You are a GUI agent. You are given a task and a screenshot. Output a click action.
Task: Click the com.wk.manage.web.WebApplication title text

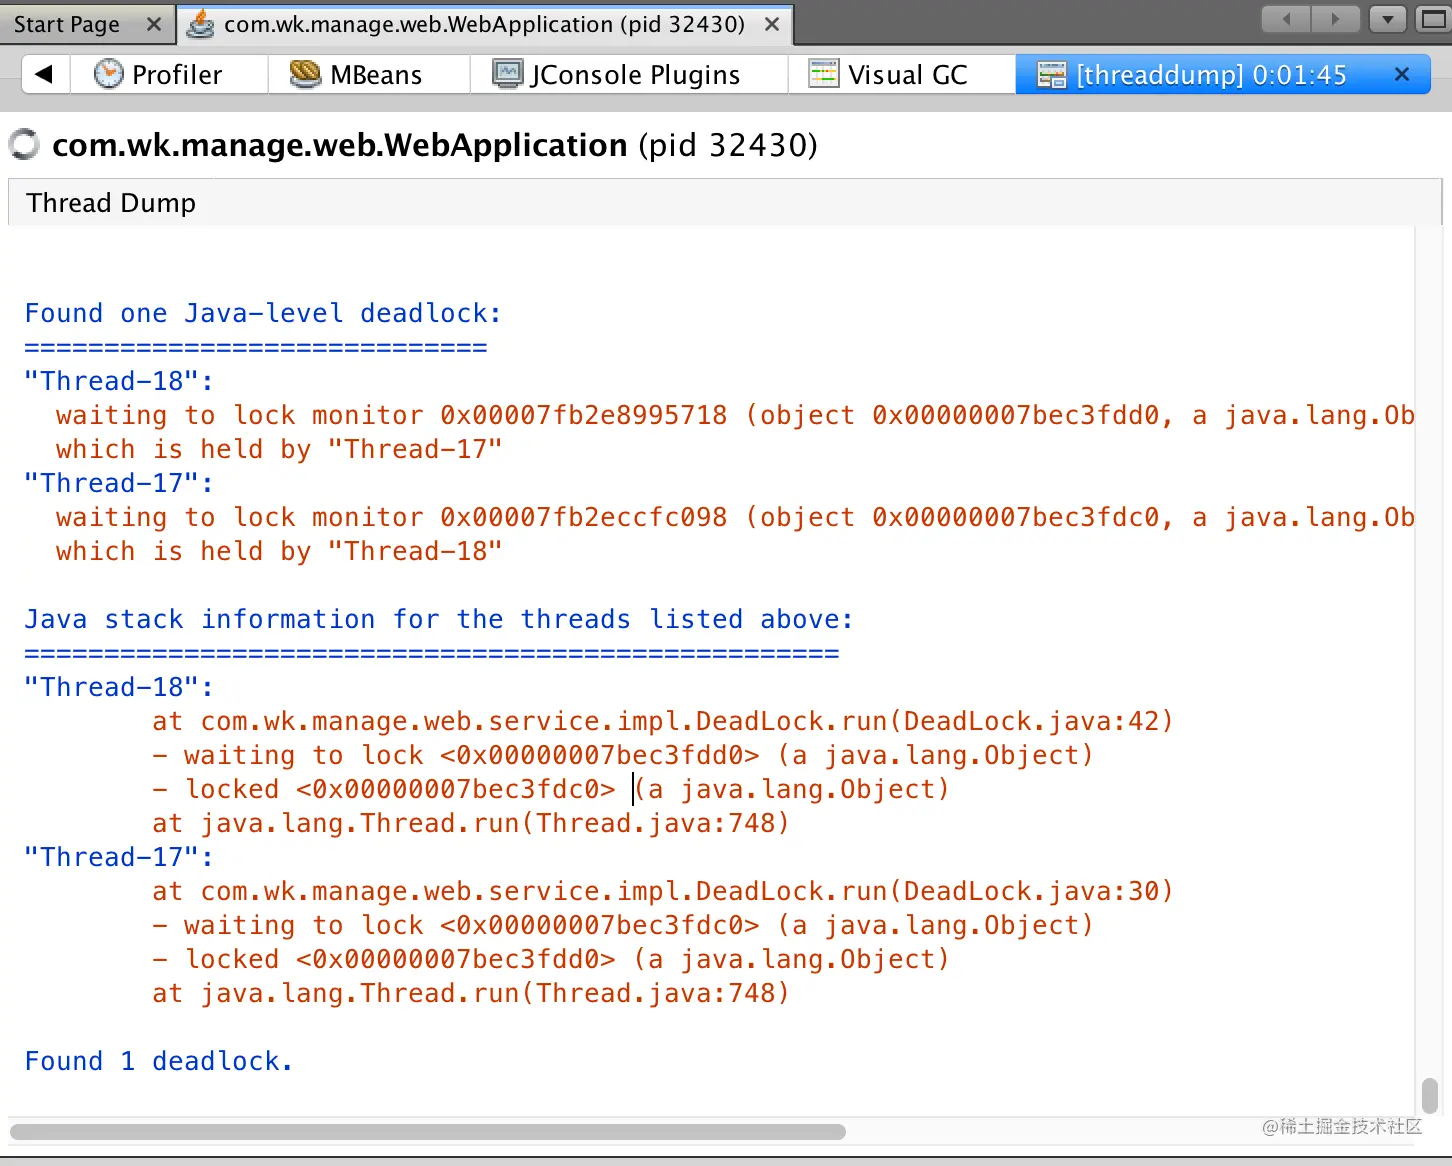pos(340,145)
